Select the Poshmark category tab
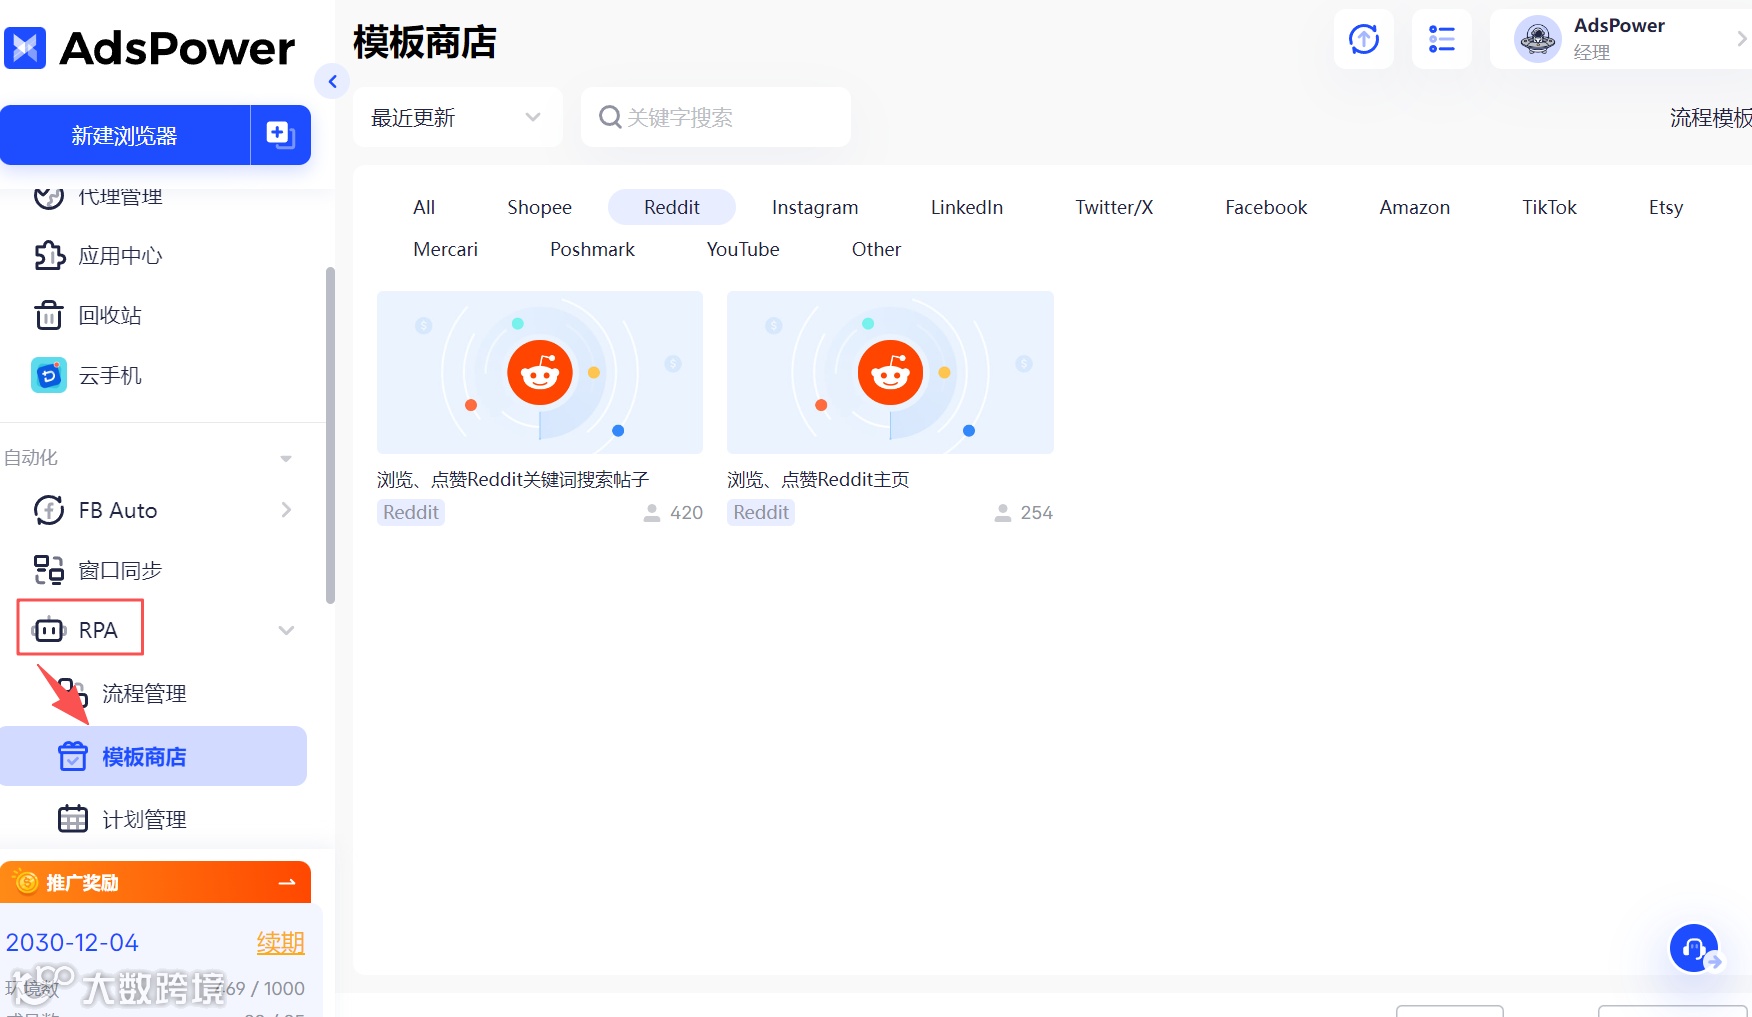 [x=592, y=249]
